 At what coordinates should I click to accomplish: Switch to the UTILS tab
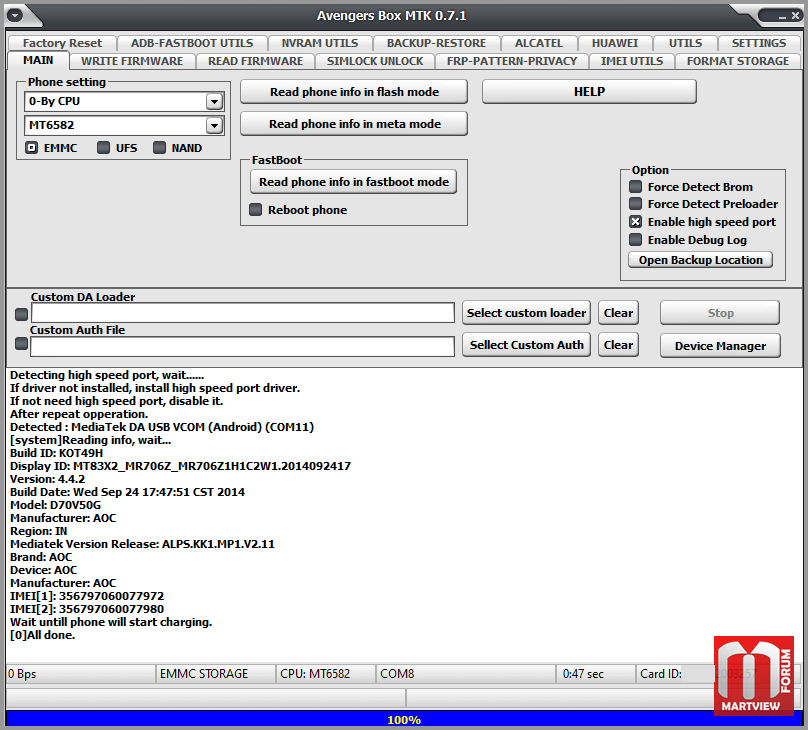point(685,43)
